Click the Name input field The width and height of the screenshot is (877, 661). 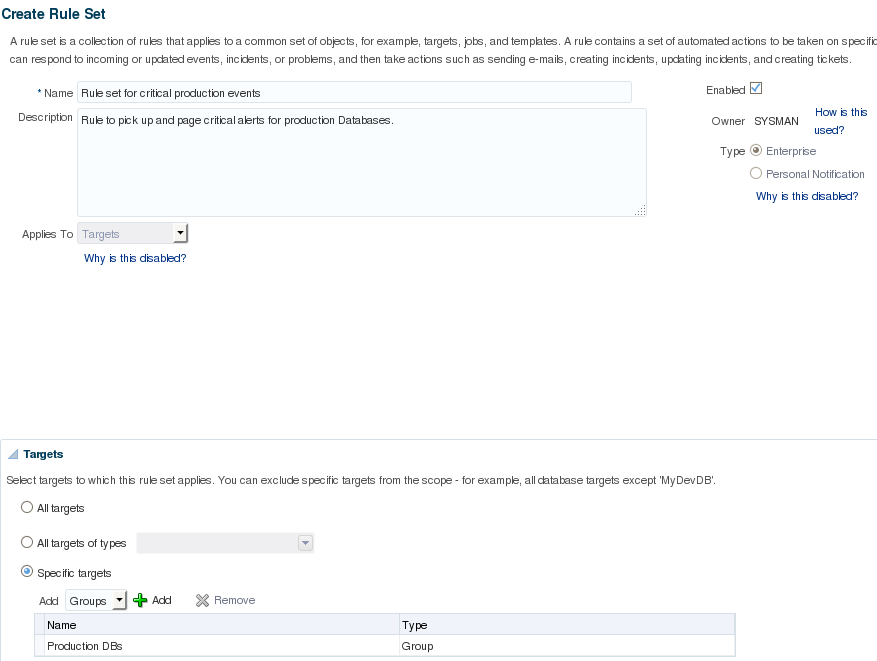[x=354, y=93]
